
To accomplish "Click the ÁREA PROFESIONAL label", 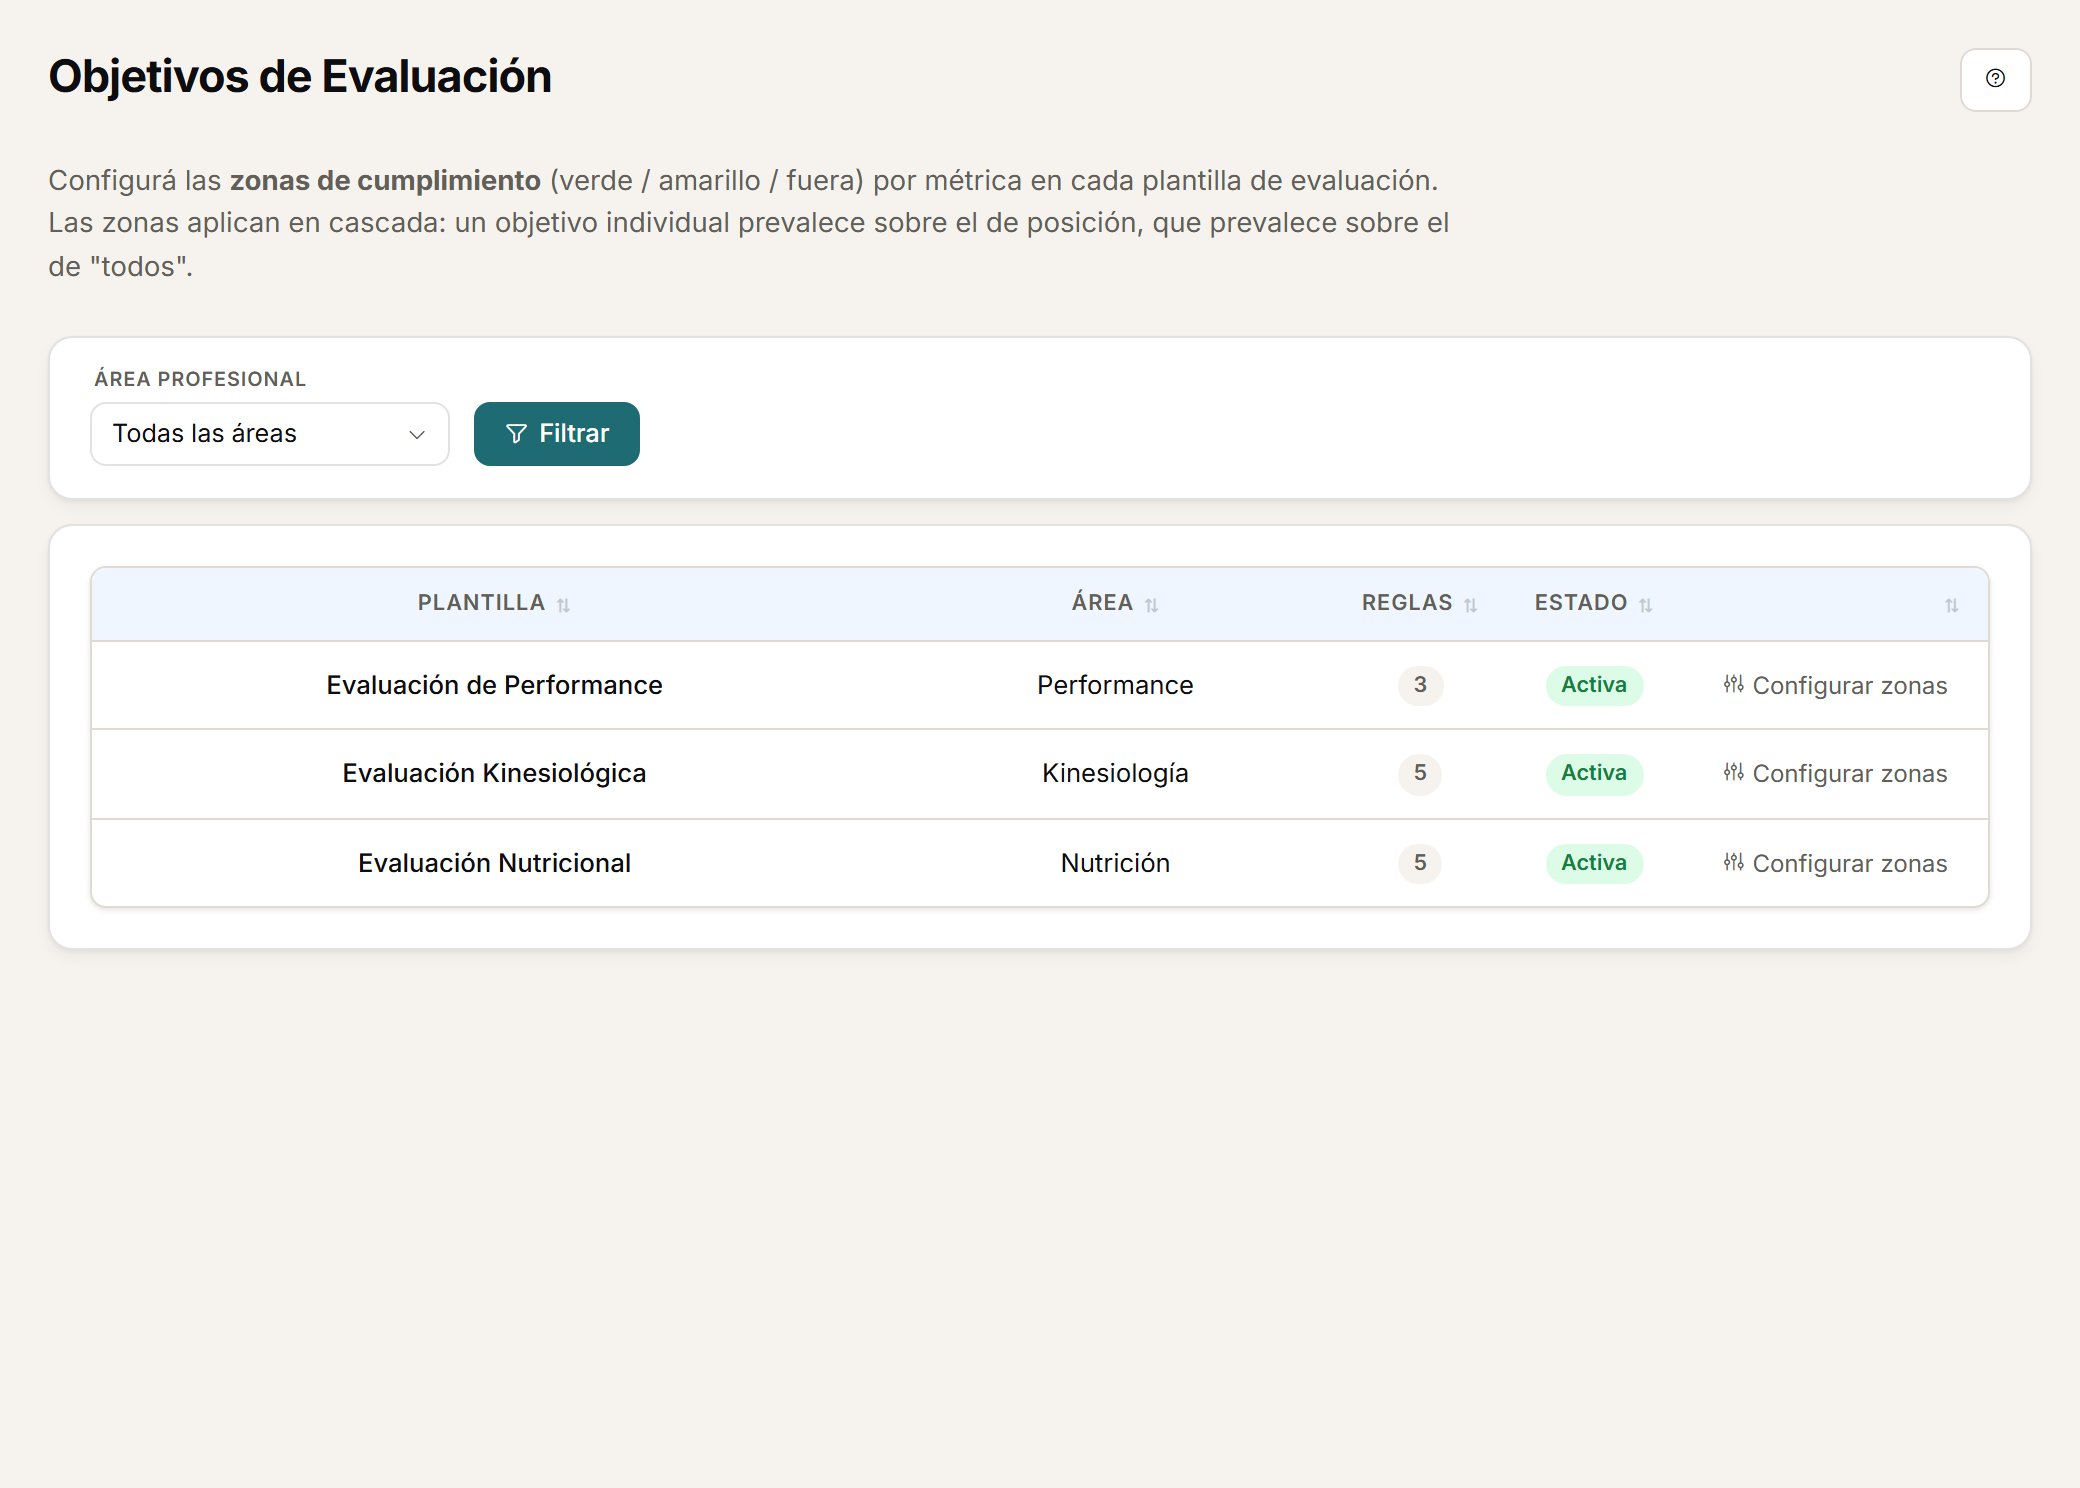I will click(x=200, y=379).
